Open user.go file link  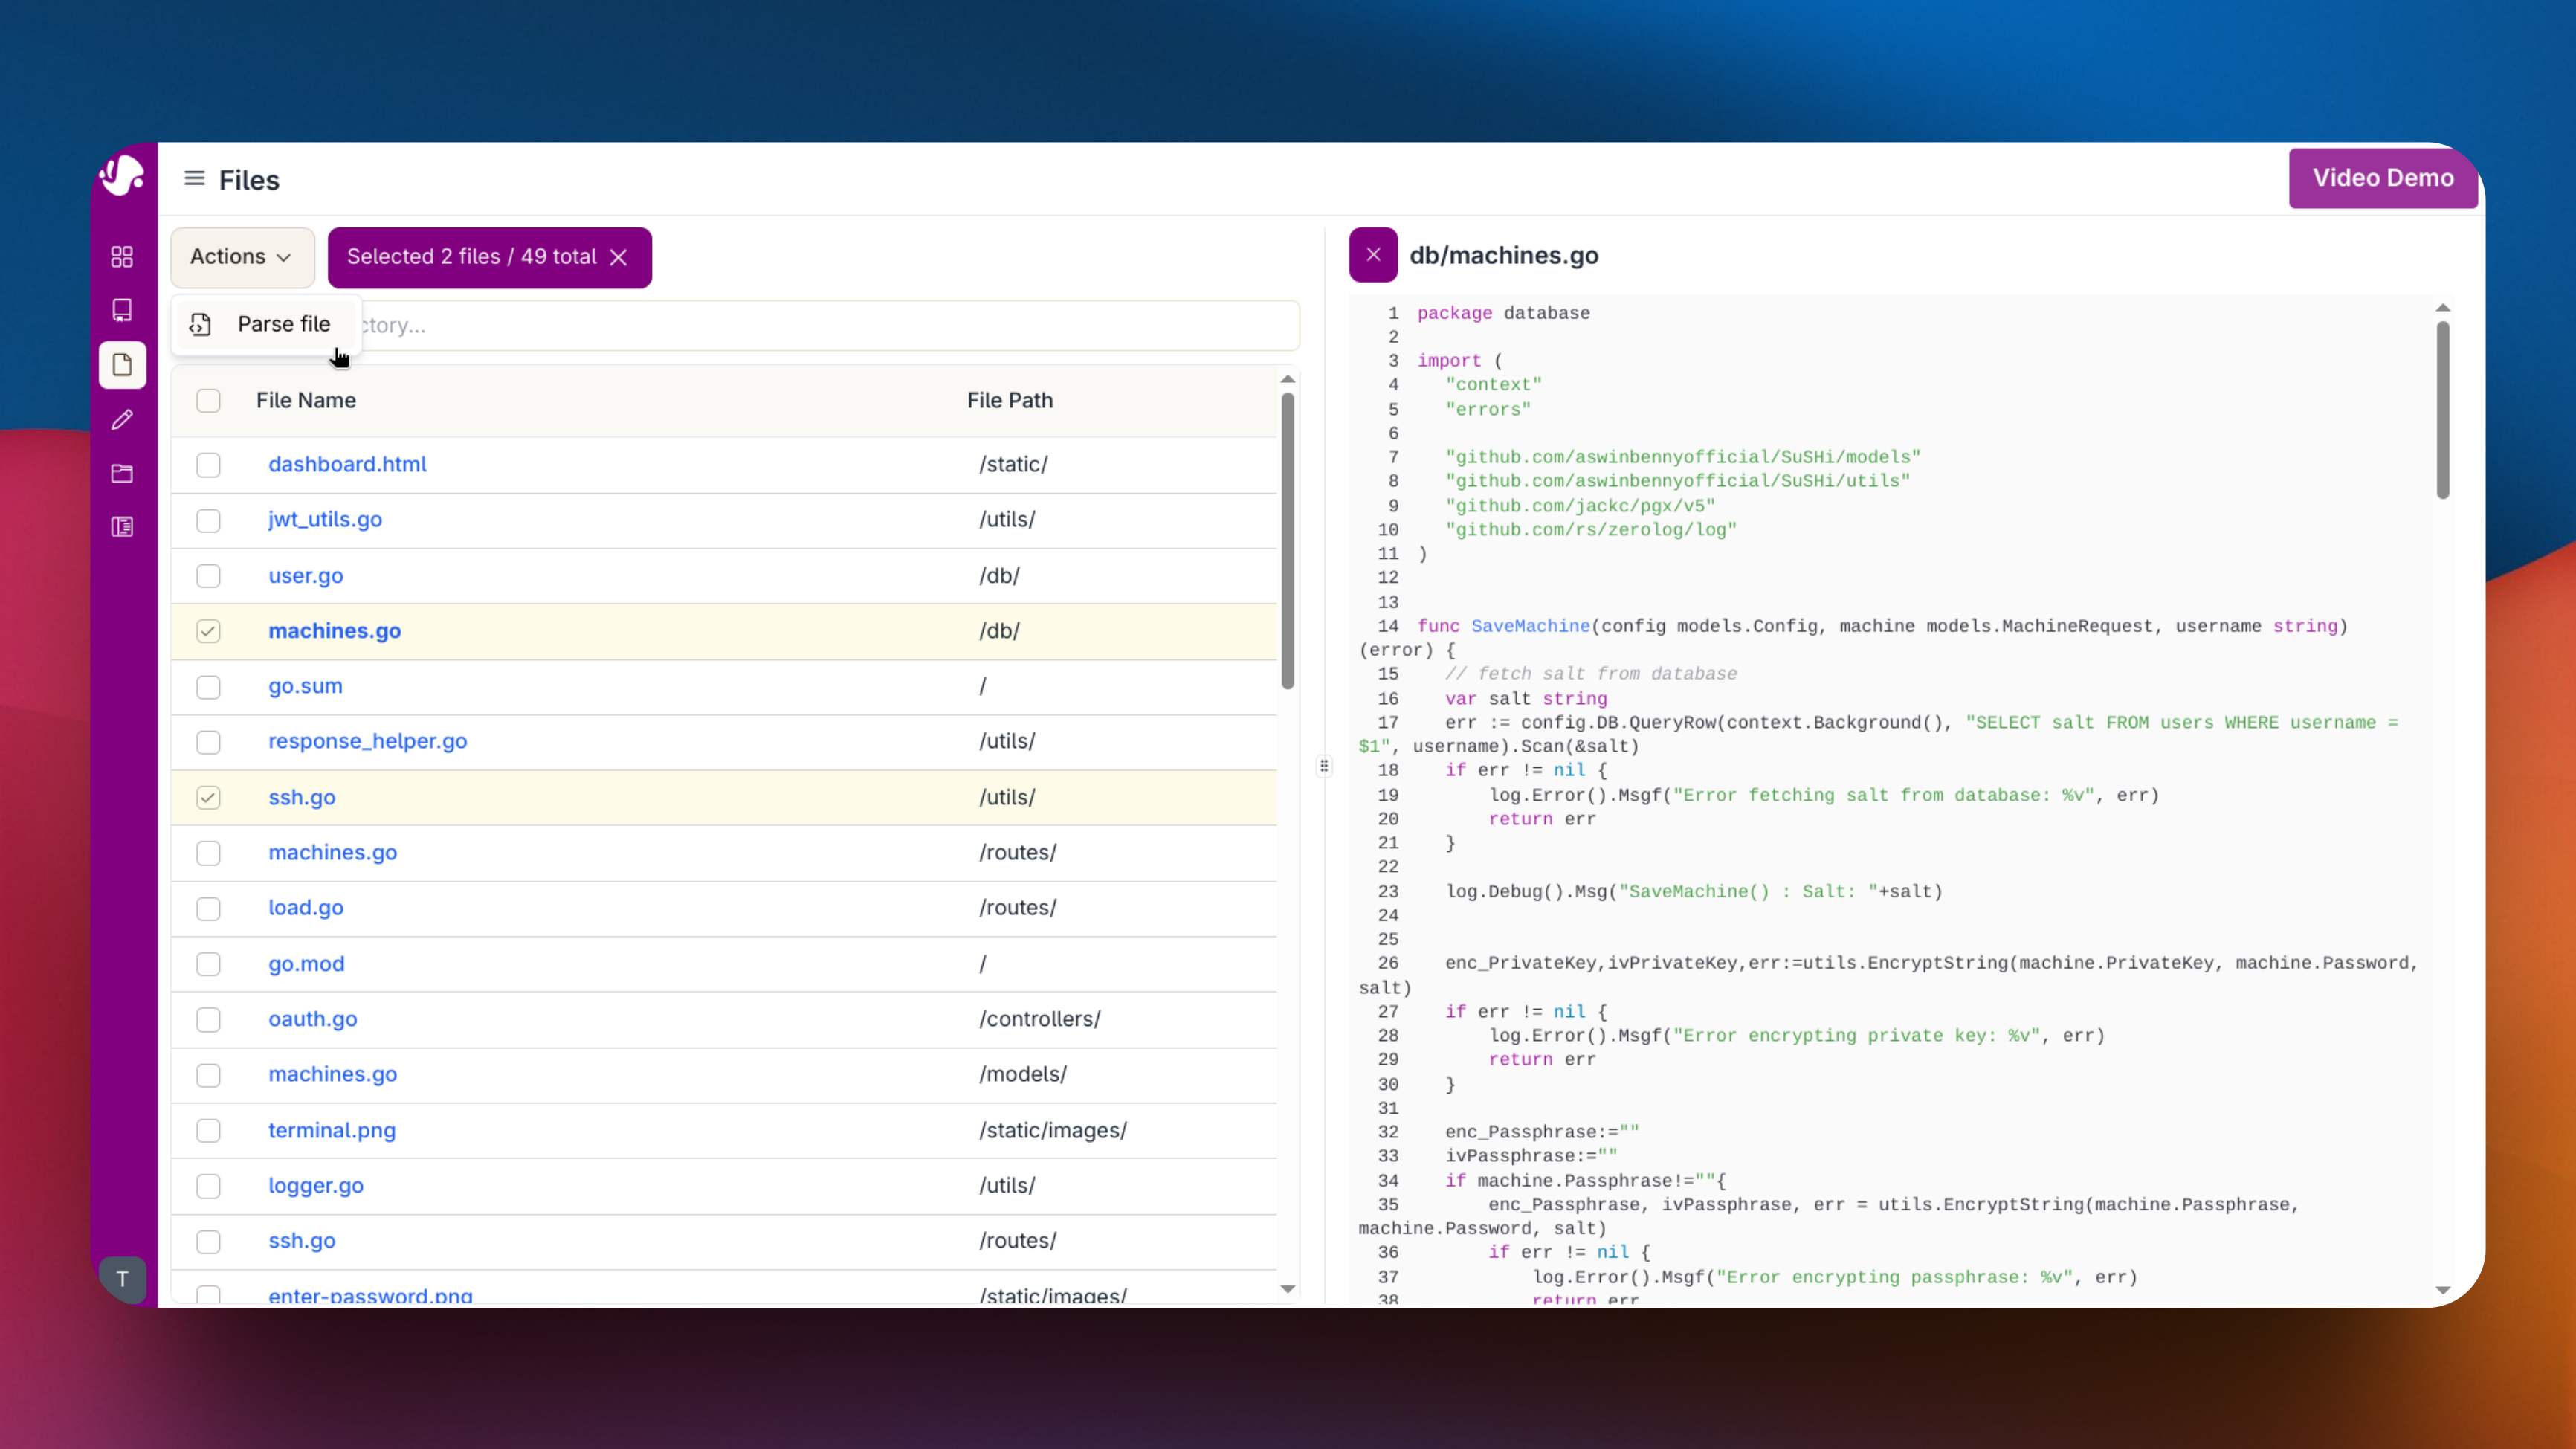[x=305, y=576]
